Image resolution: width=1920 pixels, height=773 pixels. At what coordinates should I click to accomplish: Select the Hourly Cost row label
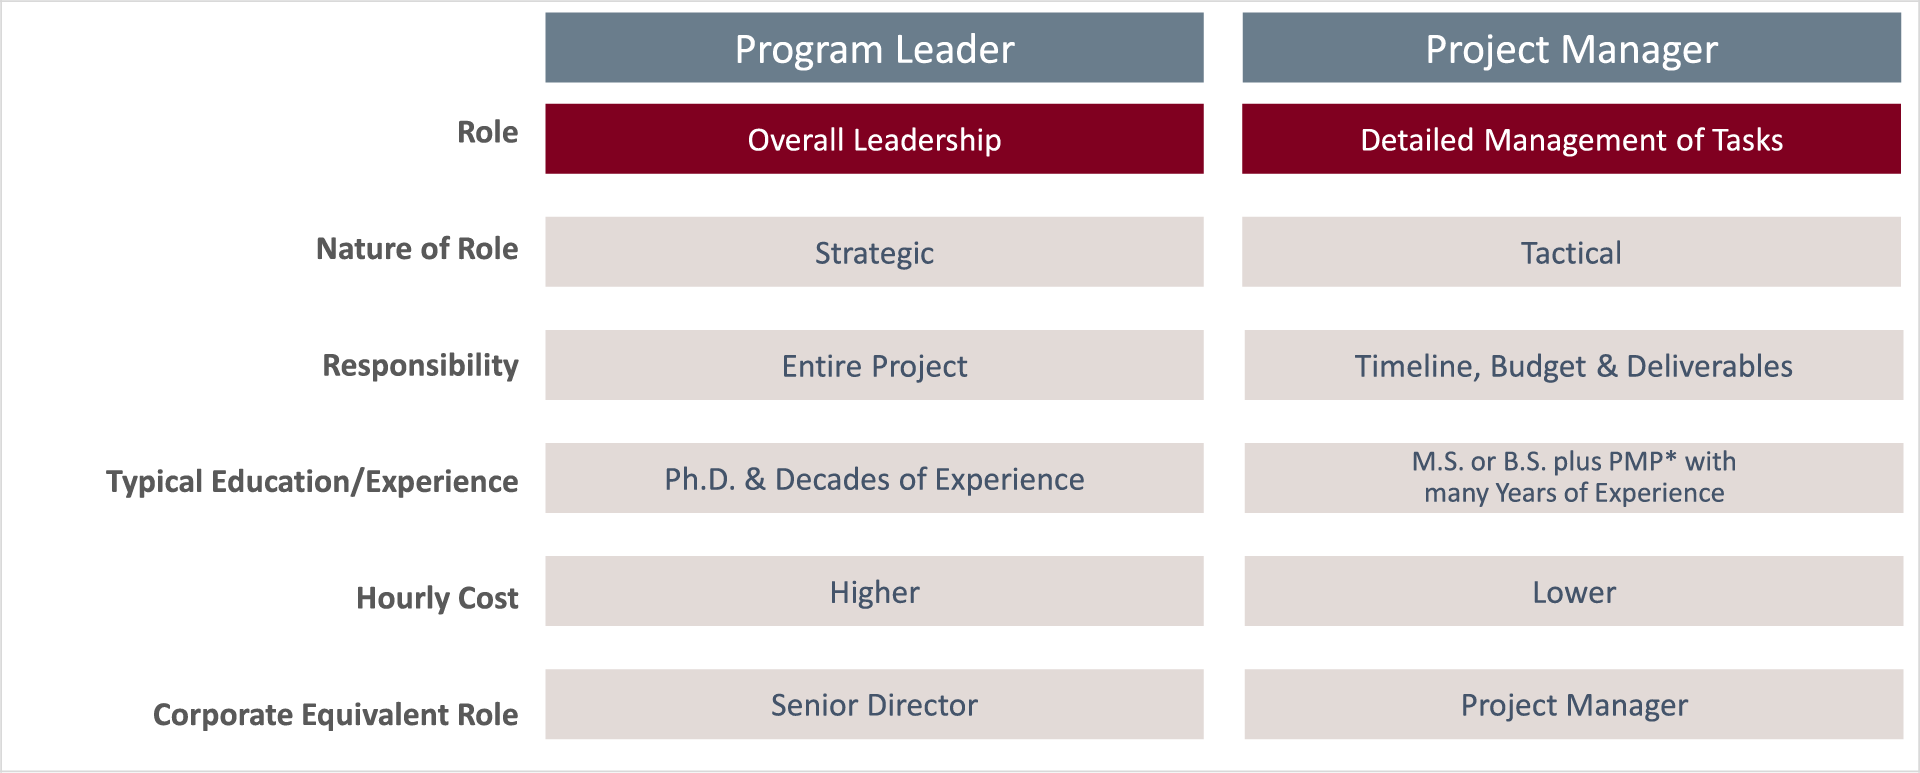437,598
